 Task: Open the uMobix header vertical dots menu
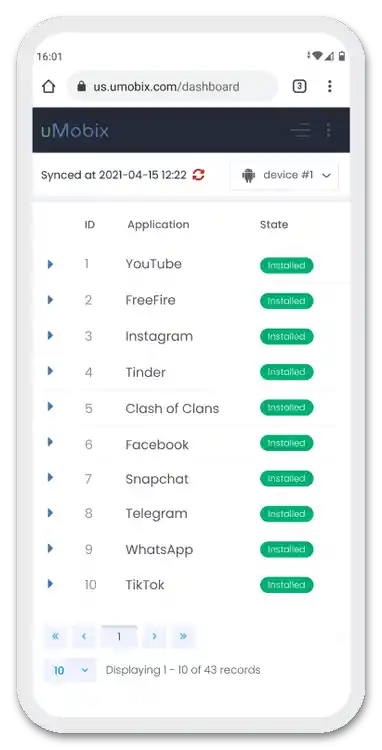(x=328, y=130)
